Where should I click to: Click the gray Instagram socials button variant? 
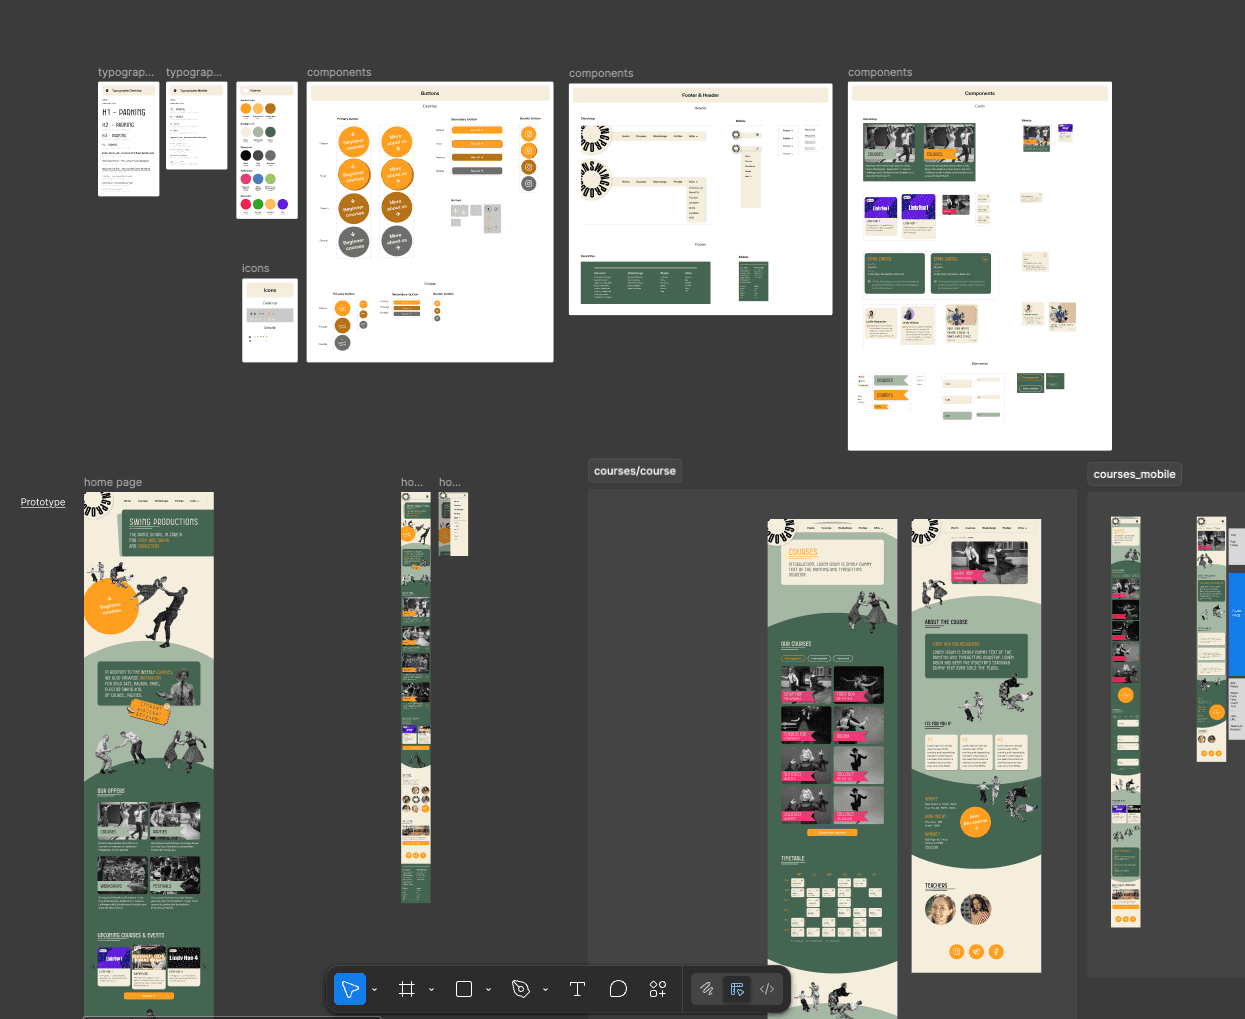[x=528, y=183]
